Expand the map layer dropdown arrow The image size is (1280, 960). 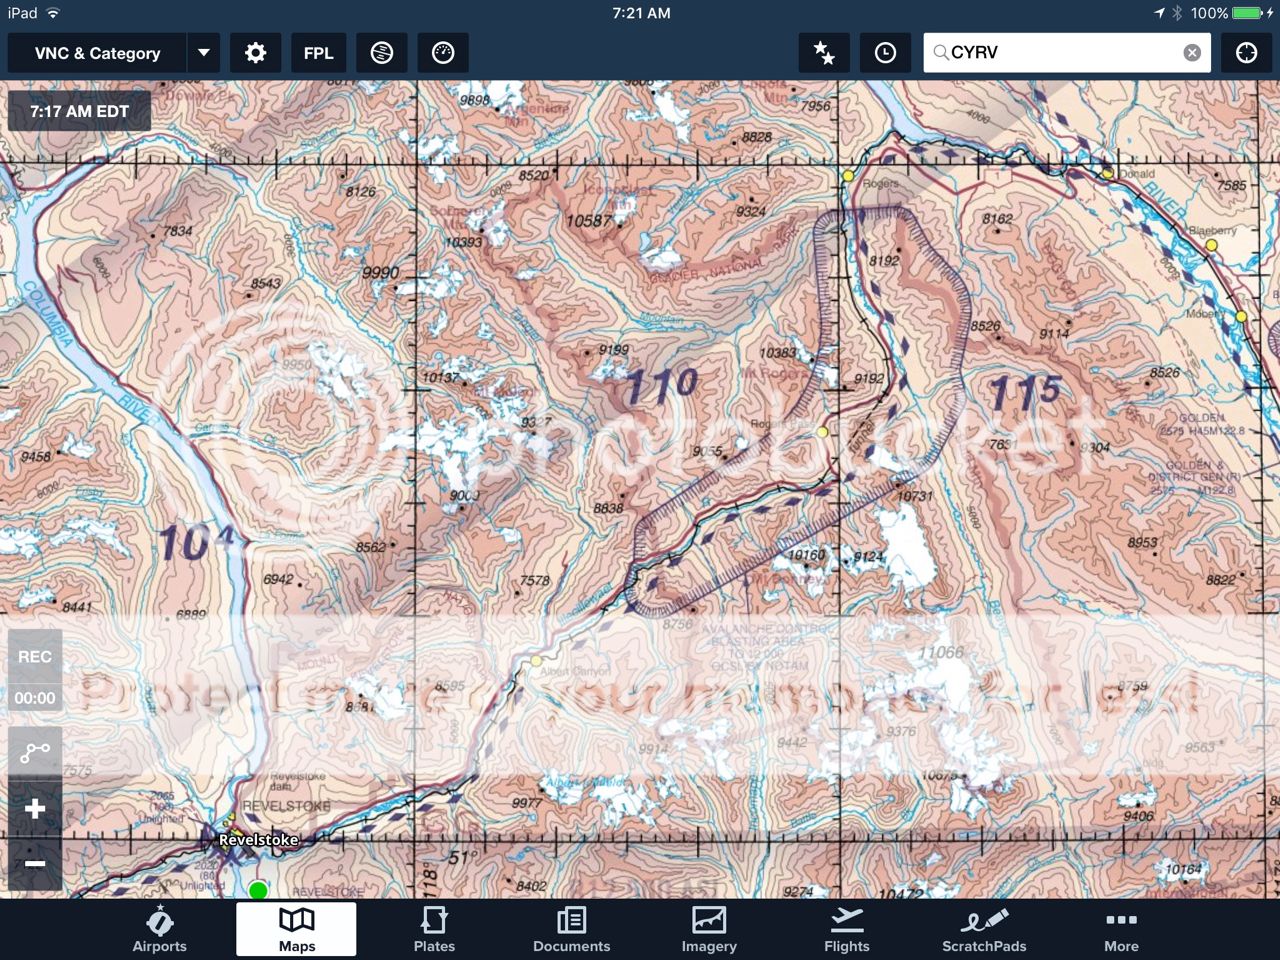pos(204,53)
